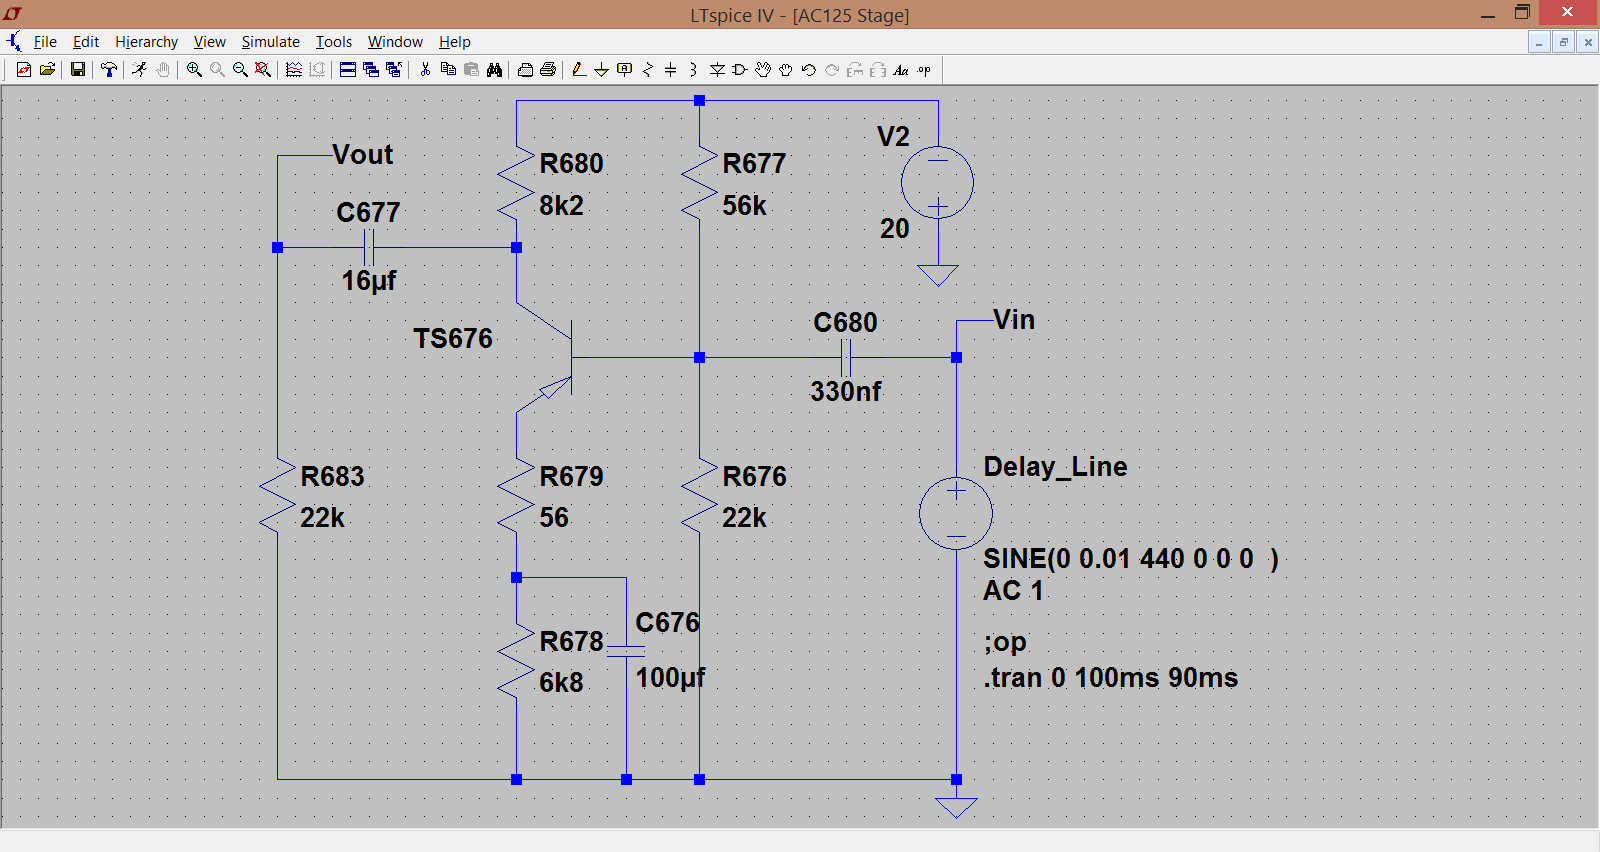The width and height of the screenshot is (1600, 852).
Task: Click the R676 resistor label
Action: (754, 477)
